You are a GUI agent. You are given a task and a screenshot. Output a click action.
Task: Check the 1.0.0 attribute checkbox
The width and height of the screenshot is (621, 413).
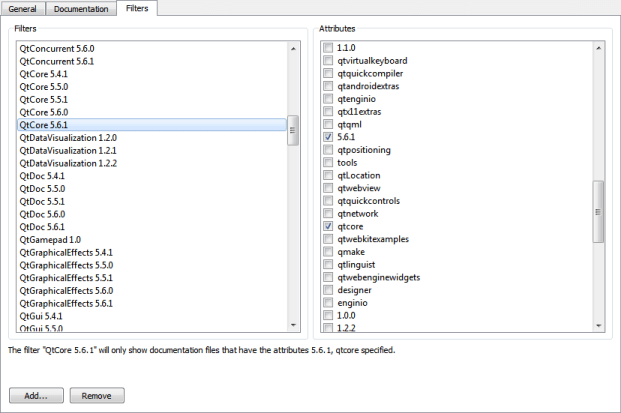[x=328, y=315]
